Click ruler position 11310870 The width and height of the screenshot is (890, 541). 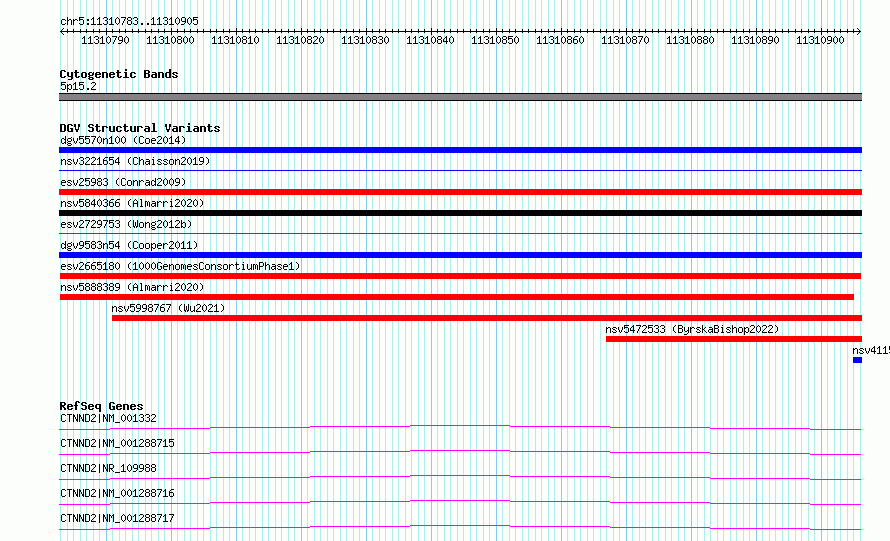625,40
